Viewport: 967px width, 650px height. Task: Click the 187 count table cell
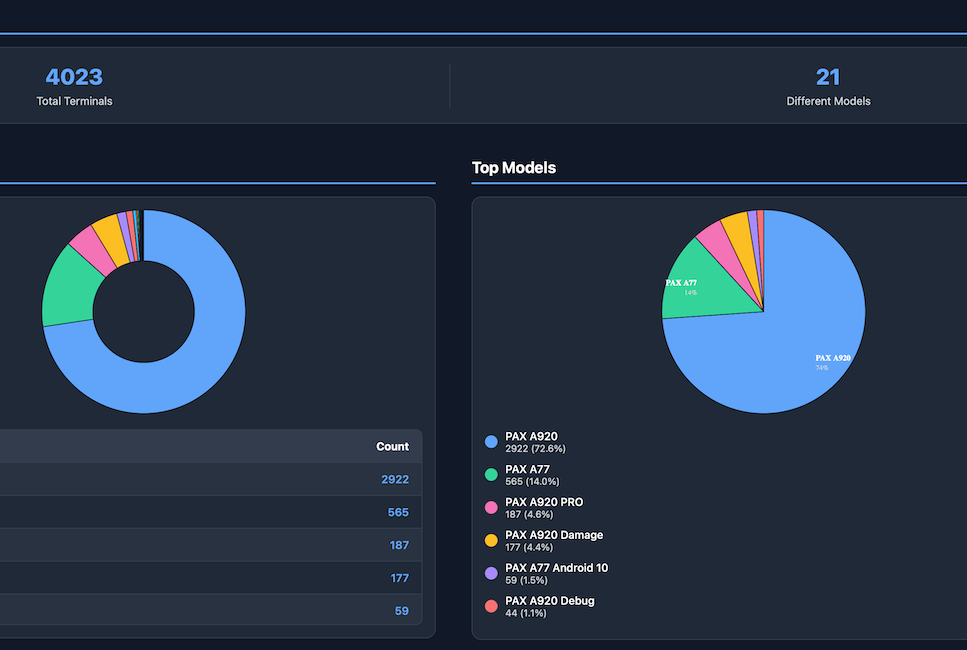[x=399, y=545]
